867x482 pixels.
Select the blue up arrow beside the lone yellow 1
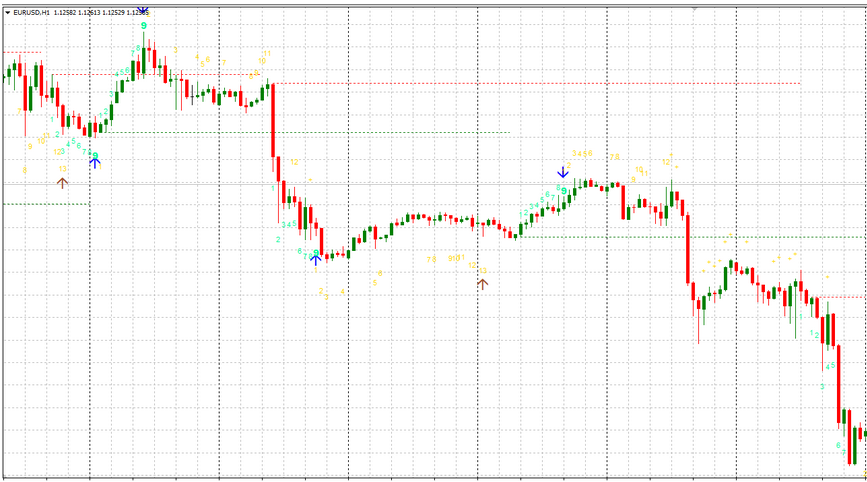(95, 163)
